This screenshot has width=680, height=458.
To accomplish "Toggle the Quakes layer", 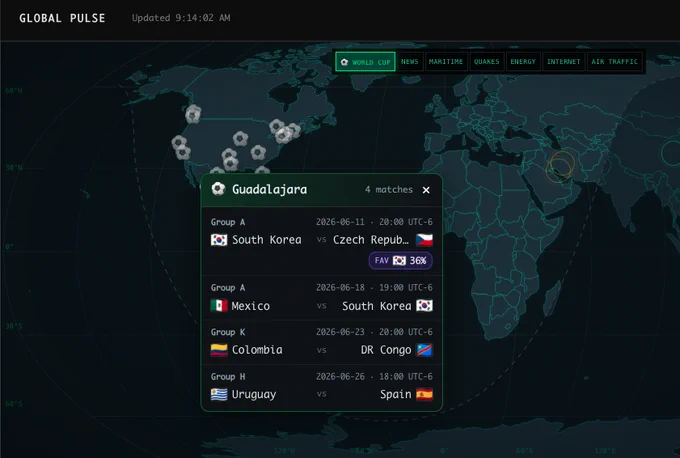I will point(487,62).
